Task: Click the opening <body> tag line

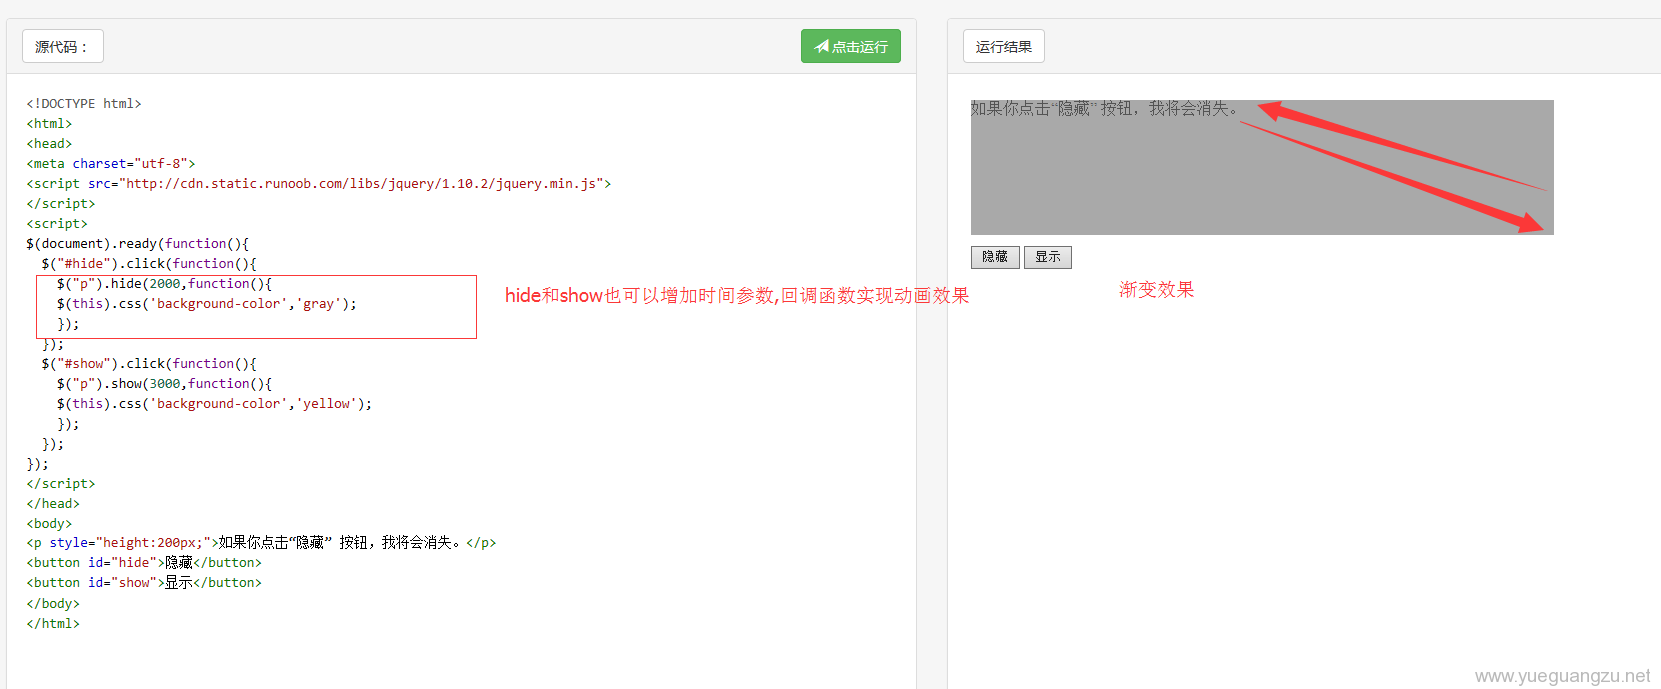Action: 49,523
